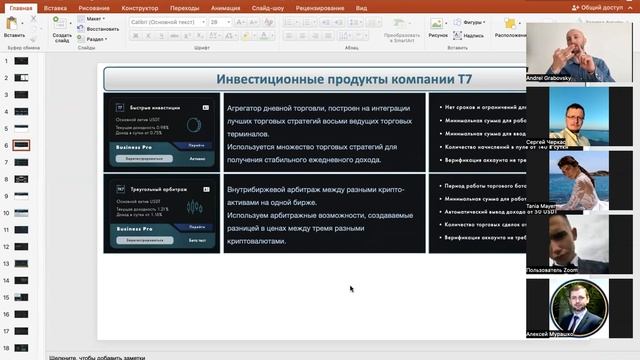Center the paragraph text
This screenshot has width=640, height=360.
(x=302, y=36)
